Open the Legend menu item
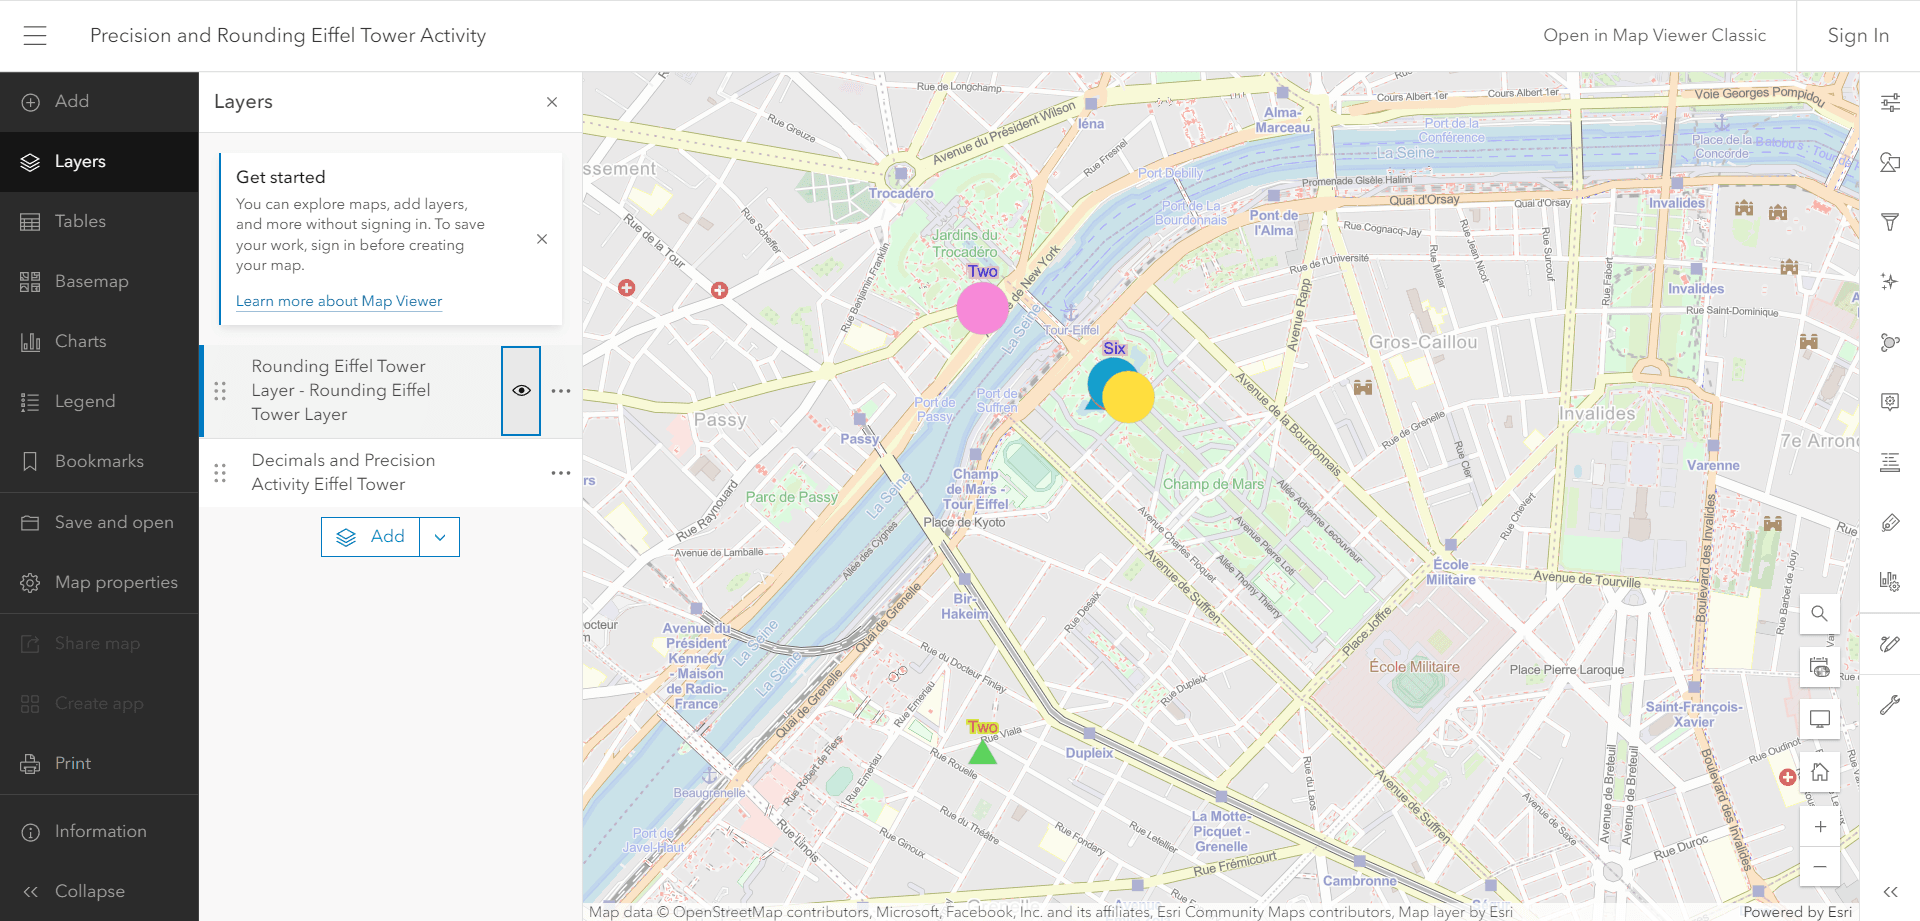The width and height of the screenshot is (1920, 921). [x=84, y=402]
